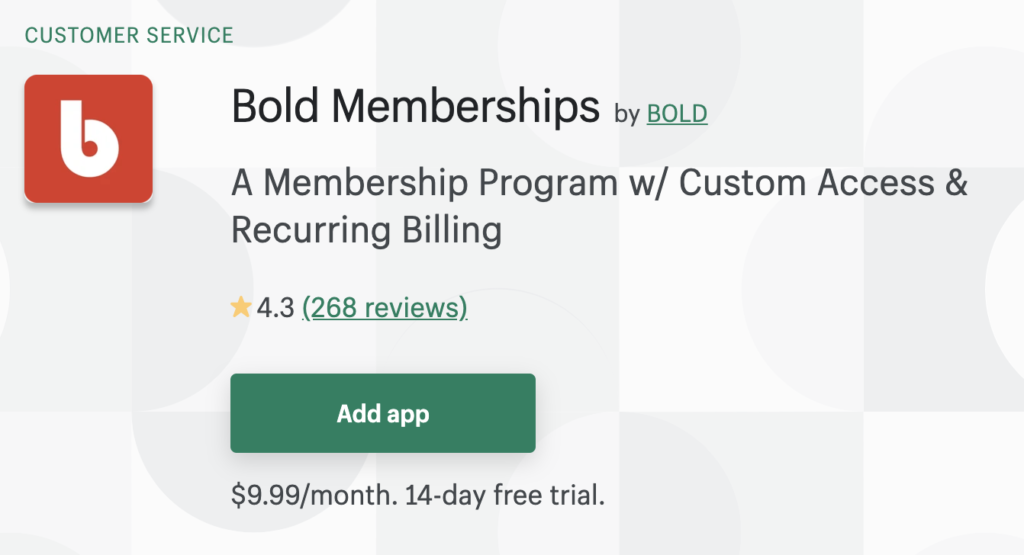This screenshot has width=1024, height=555.
Task: Open the 268 reviews link
Action: pos(384,308)
